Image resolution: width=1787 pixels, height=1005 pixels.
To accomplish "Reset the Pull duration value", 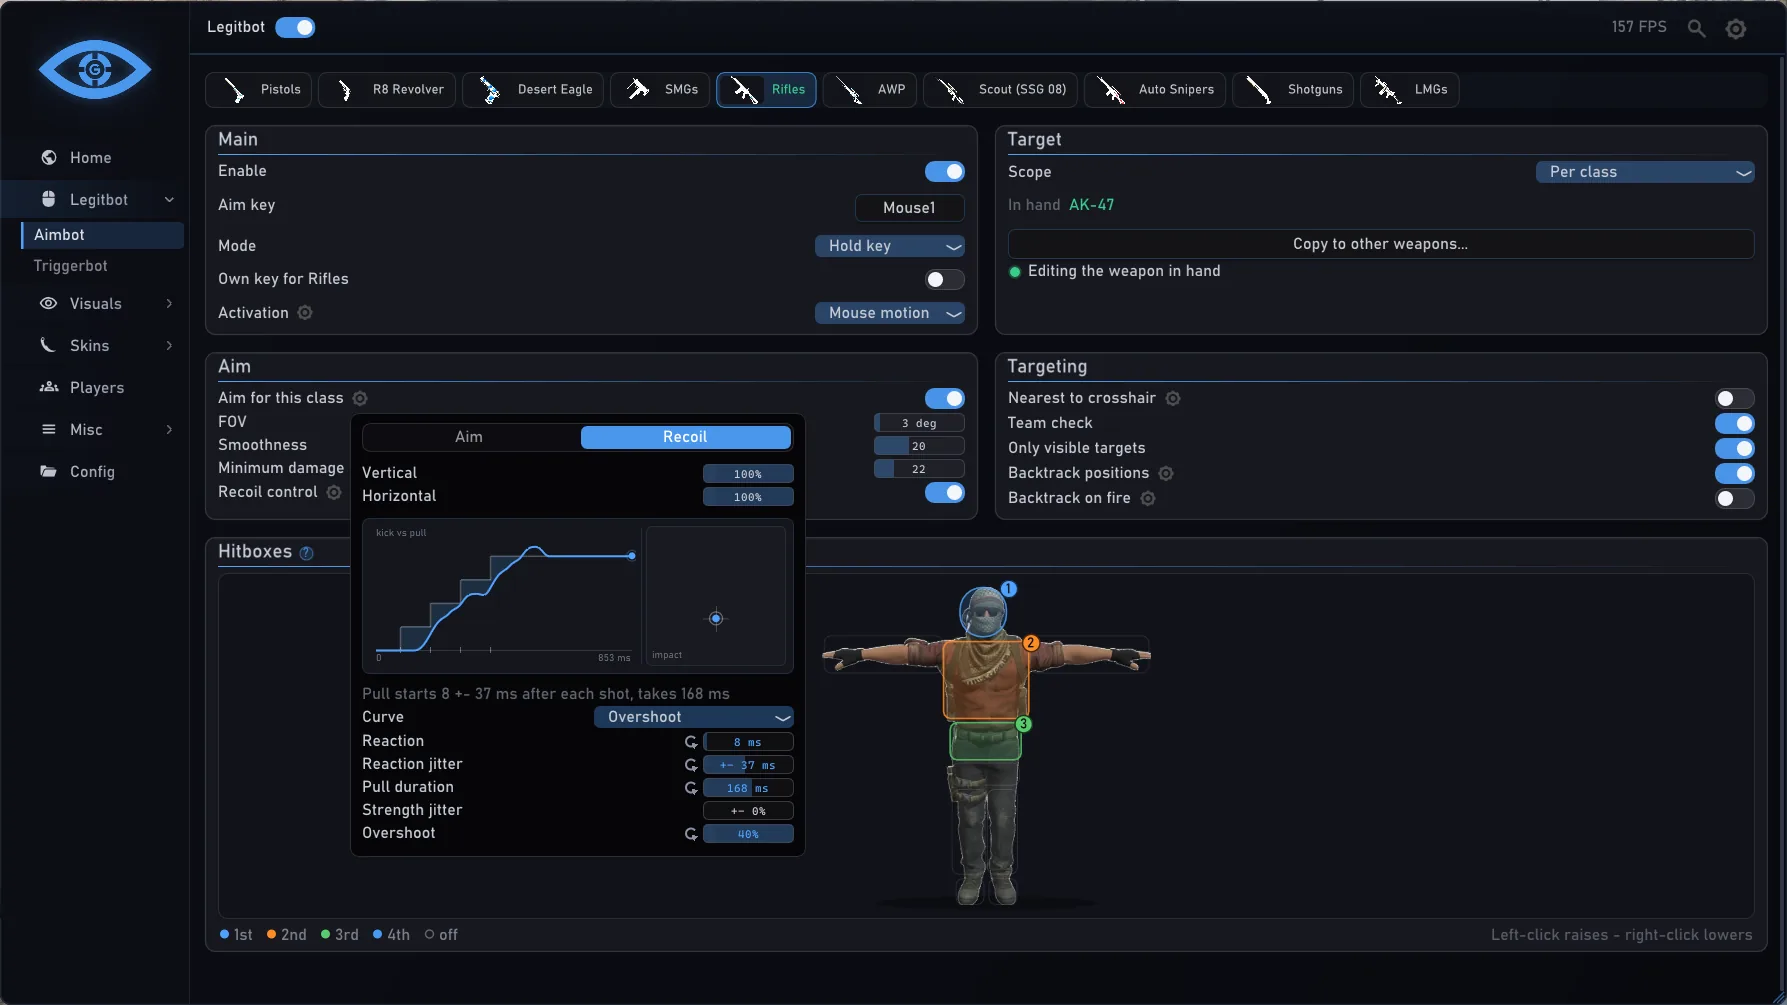I will click(x=691, y=788).
